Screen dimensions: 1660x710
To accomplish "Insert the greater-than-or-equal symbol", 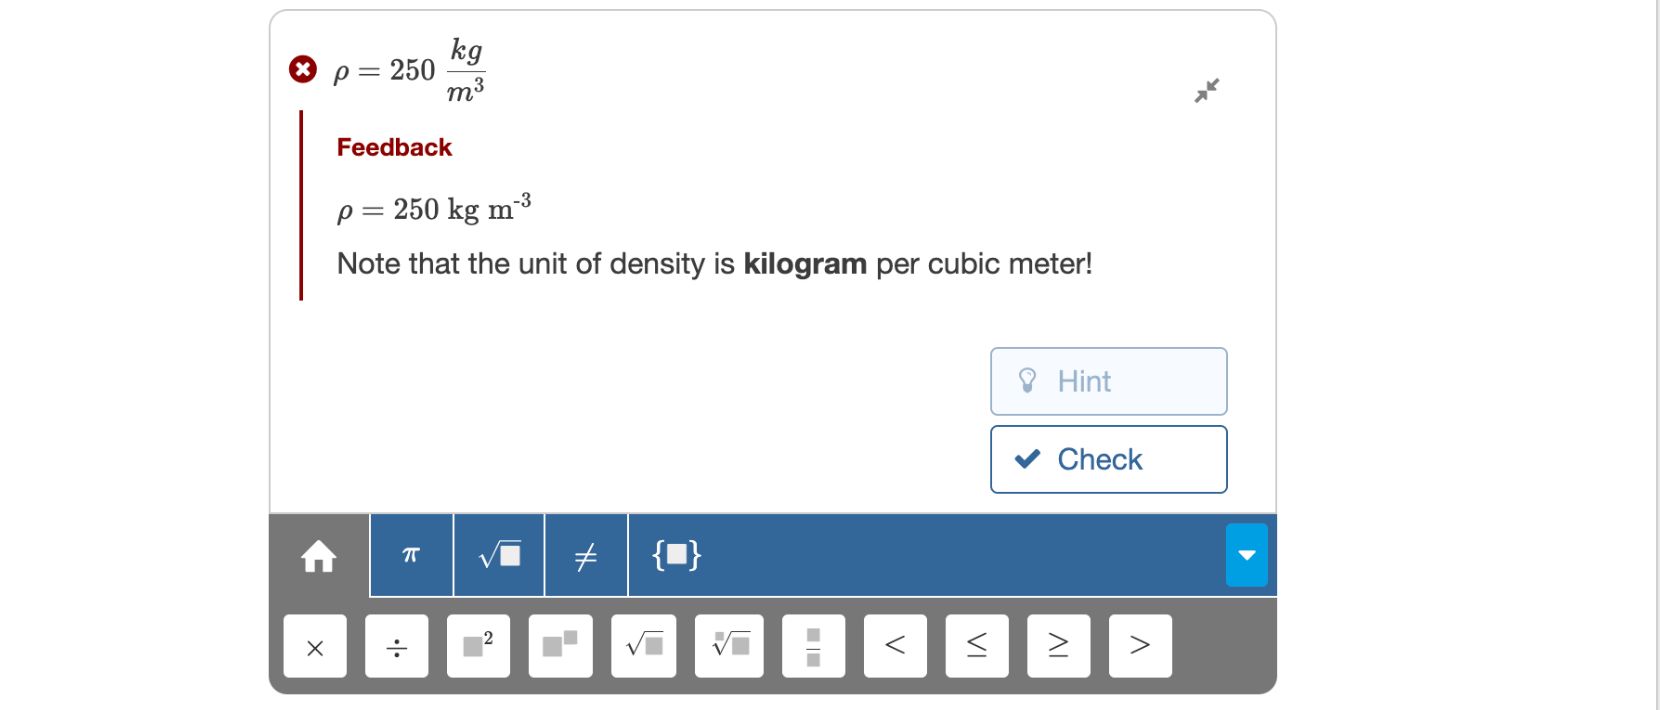I will 1059,646.
